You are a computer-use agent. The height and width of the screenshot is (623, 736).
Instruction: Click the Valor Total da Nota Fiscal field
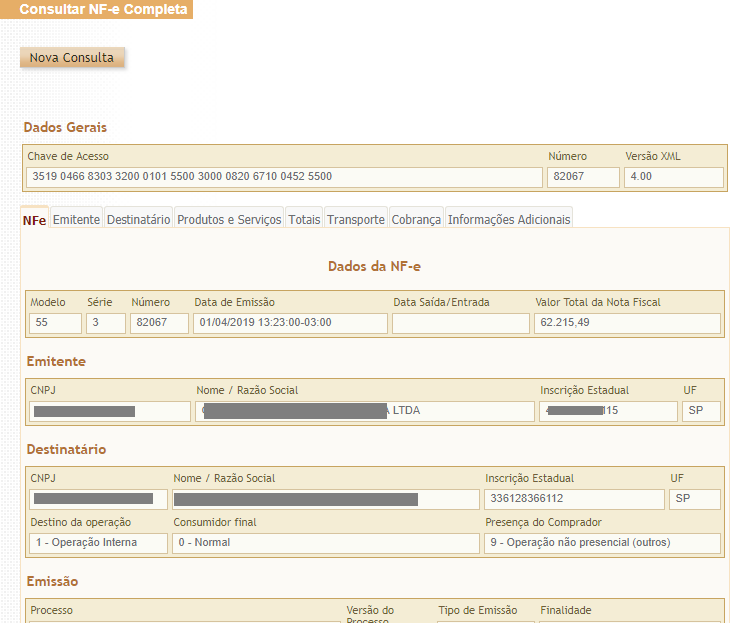(x=627, y=323)
